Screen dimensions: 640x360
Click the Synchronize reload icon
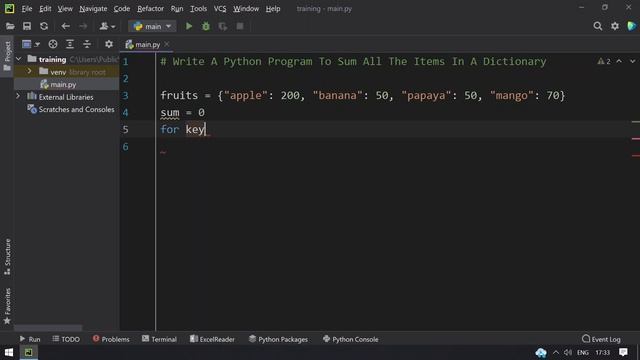click(x=44, y=27)
